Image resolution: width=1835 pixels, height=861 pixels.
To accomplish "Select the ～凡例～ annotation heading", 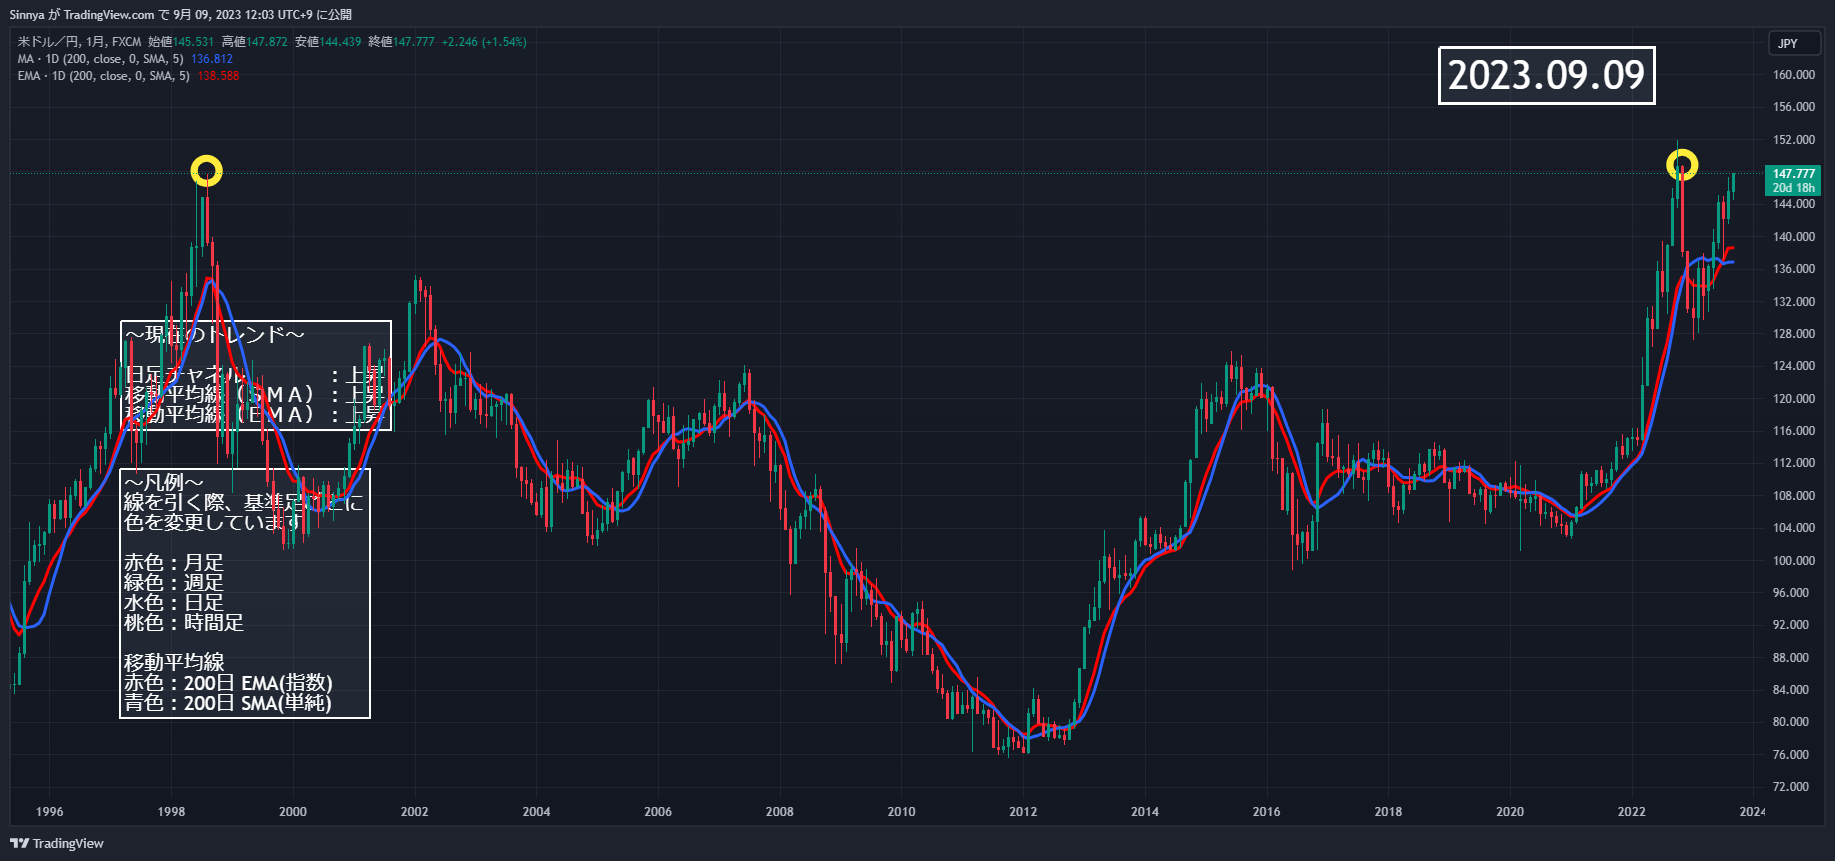I will (164, 483).
